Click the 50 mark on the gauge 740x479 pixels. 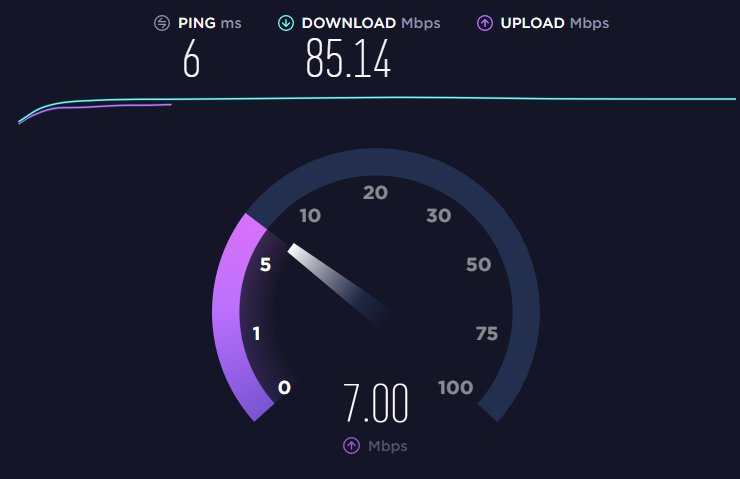click(479, 264)
